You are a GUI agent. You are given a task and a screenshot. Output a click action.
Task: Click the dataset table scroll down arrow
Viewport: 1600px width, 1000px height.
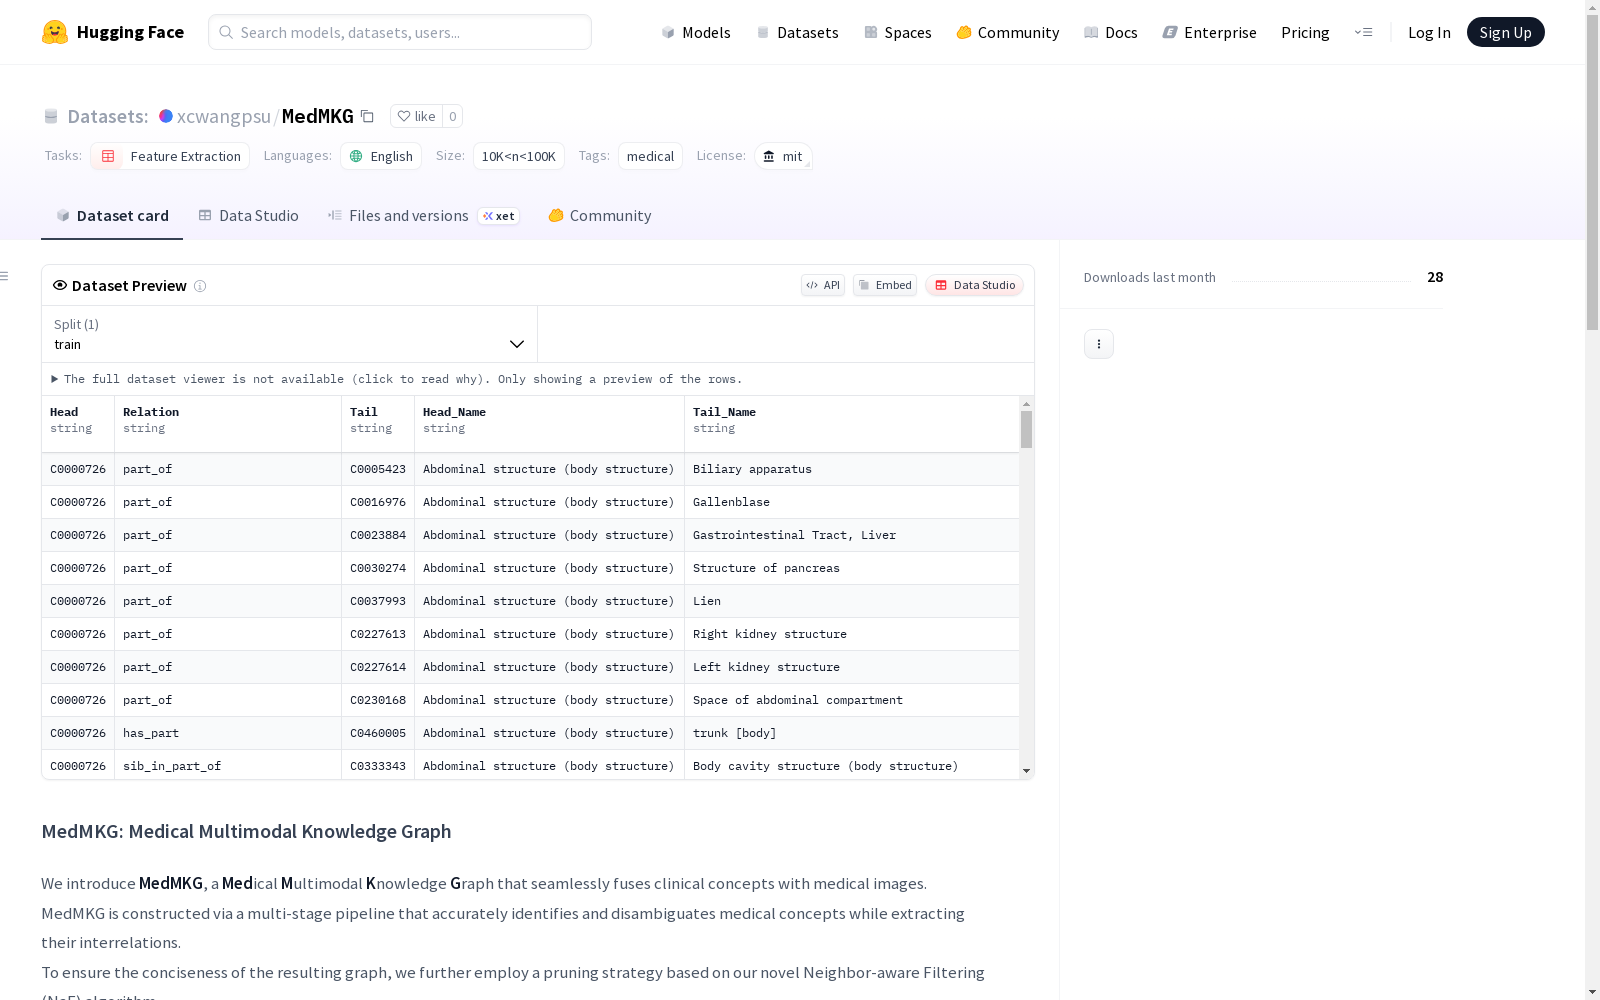point(1026,771)
